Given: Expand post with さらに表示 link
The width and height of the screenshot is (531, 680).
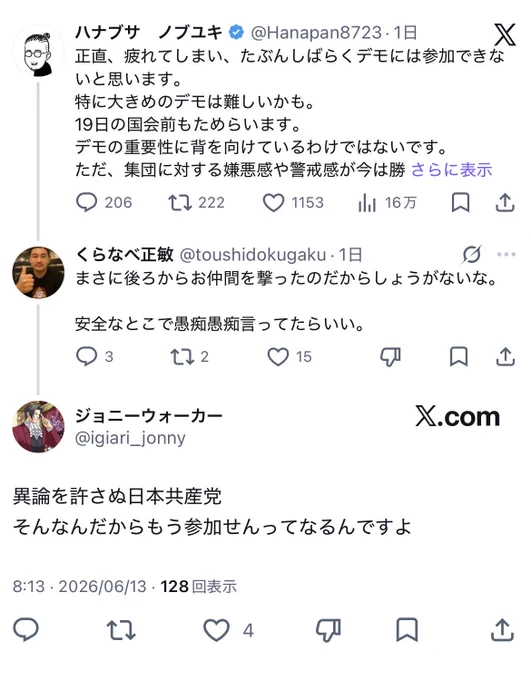Looking at the screenshot, I should pos(451,170).
